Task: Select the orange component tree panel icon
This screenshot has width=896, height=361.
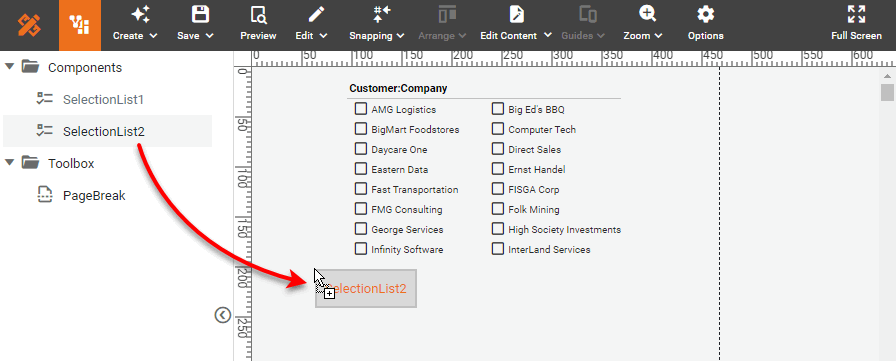Action: point(79,25)
